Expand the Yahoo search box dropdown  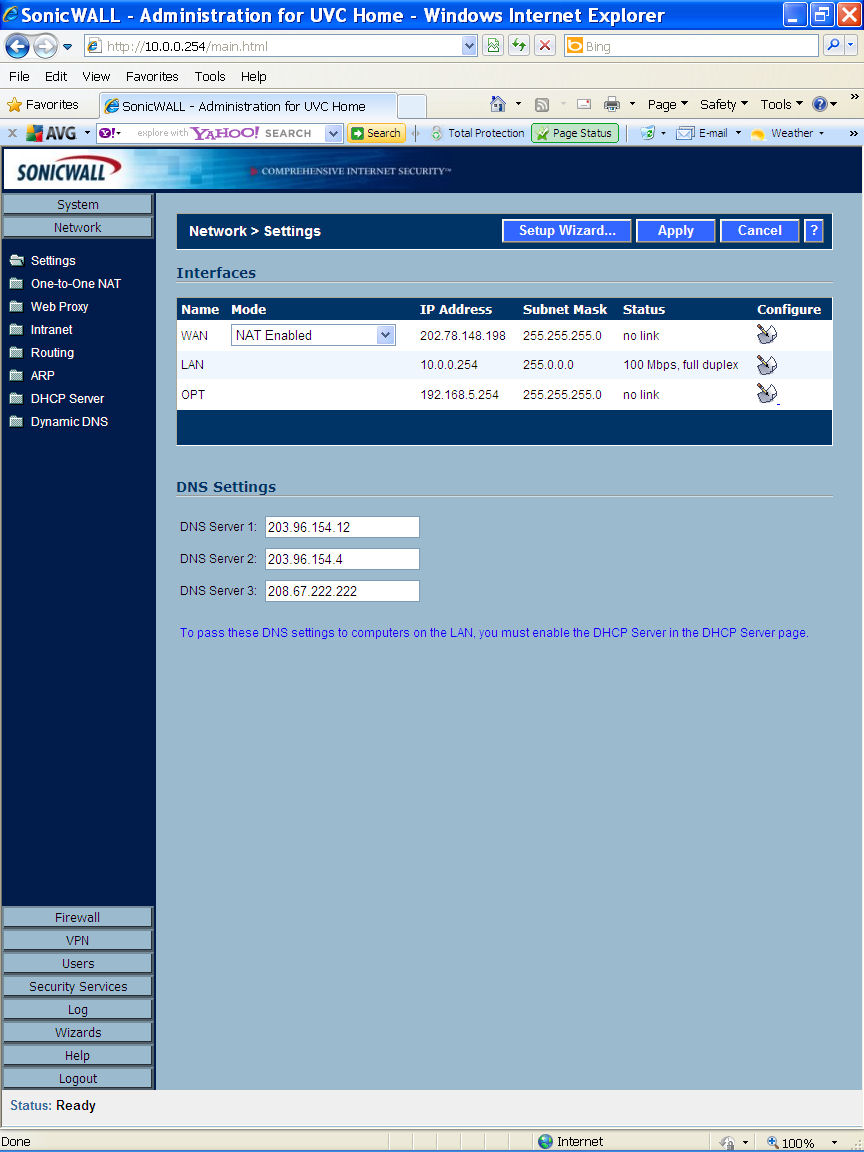coord(334,133)
